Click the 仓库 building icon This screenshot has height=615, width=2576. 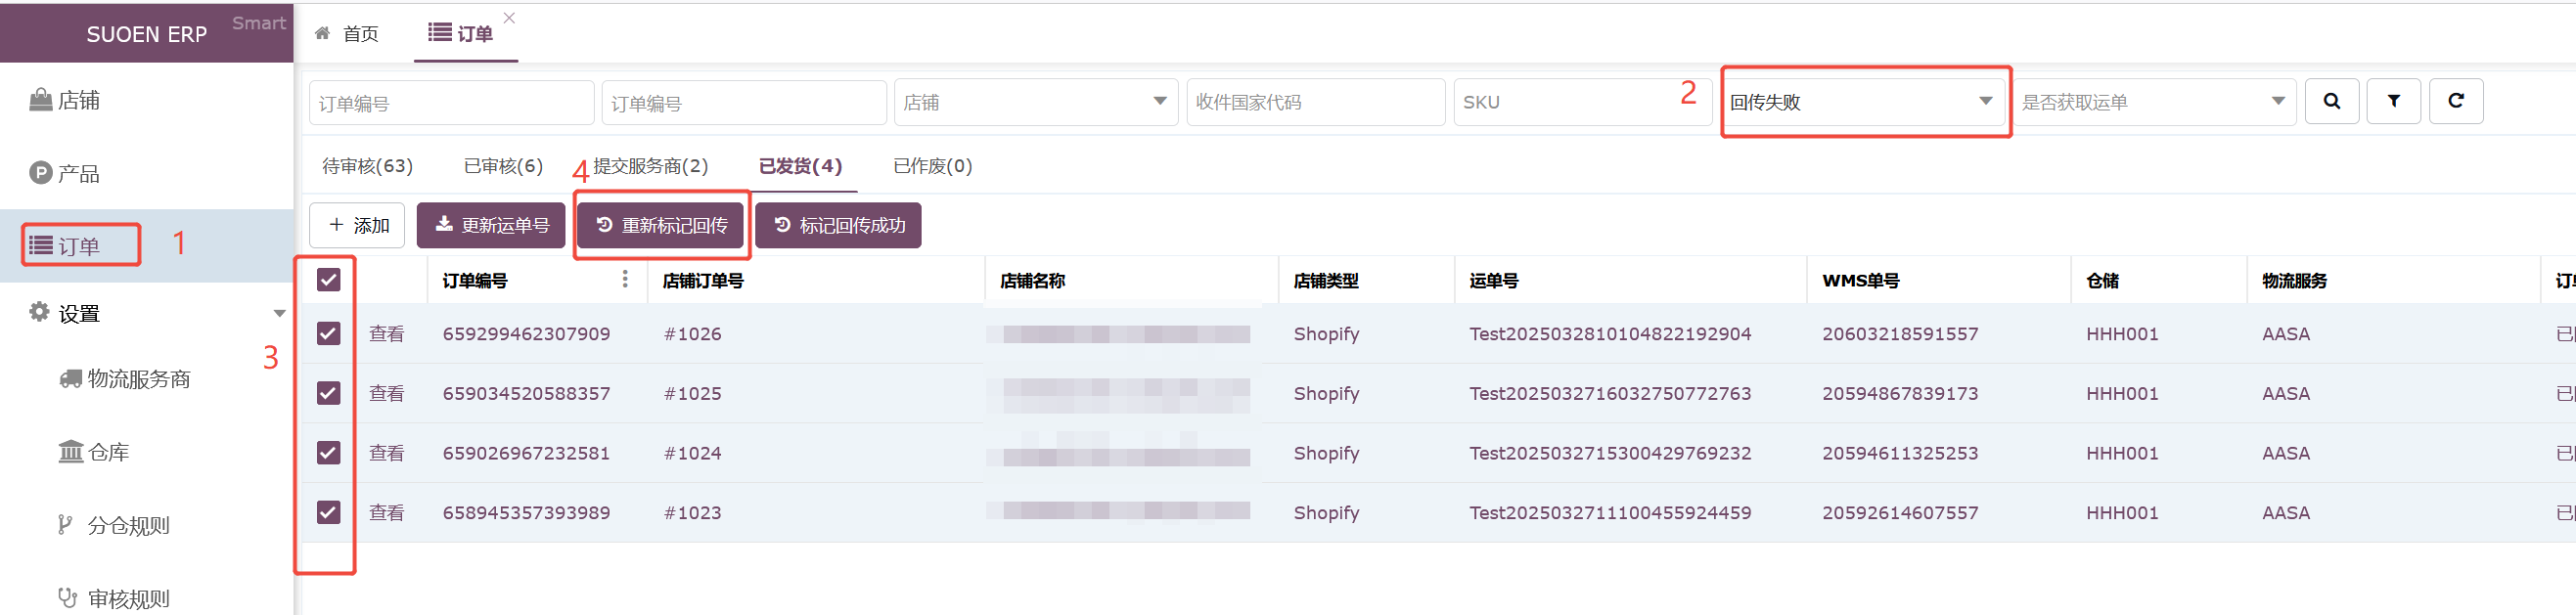70,452
